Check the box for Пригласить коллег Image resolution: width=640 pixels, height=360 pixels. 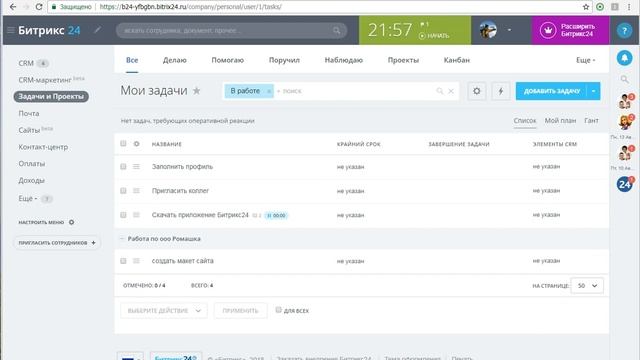click(123, 191)
